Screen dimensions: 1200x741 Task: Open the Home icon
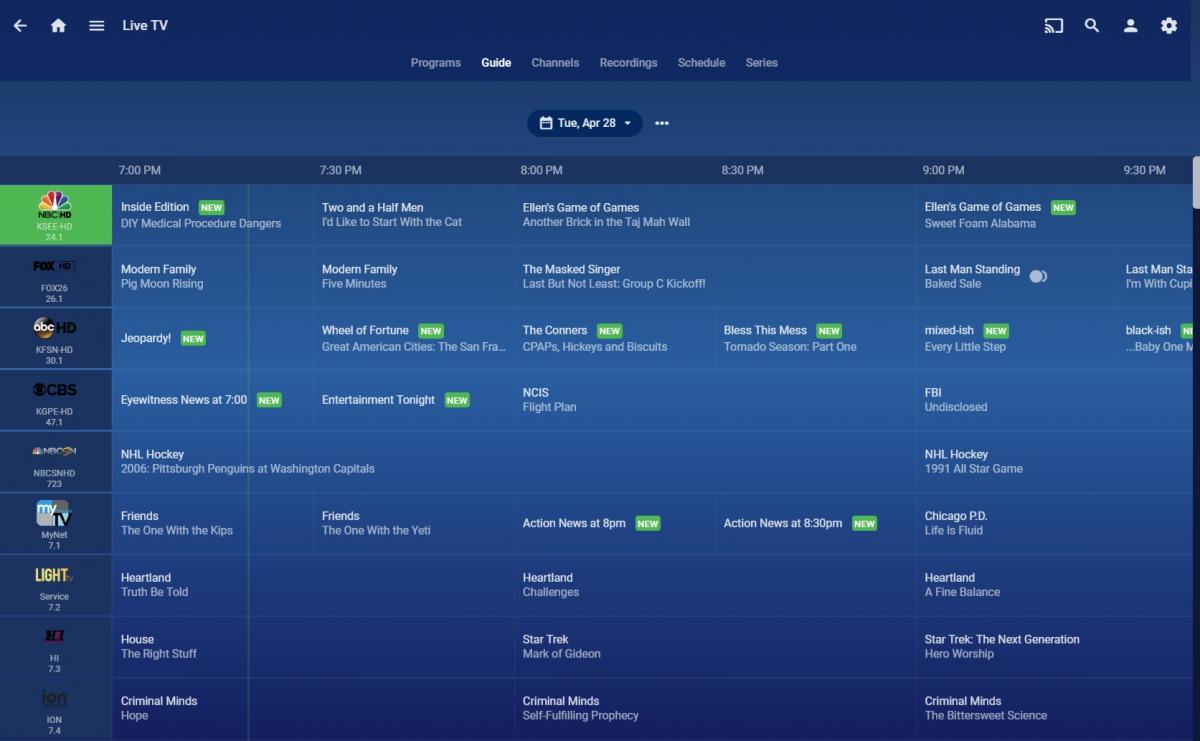[58, 26]
